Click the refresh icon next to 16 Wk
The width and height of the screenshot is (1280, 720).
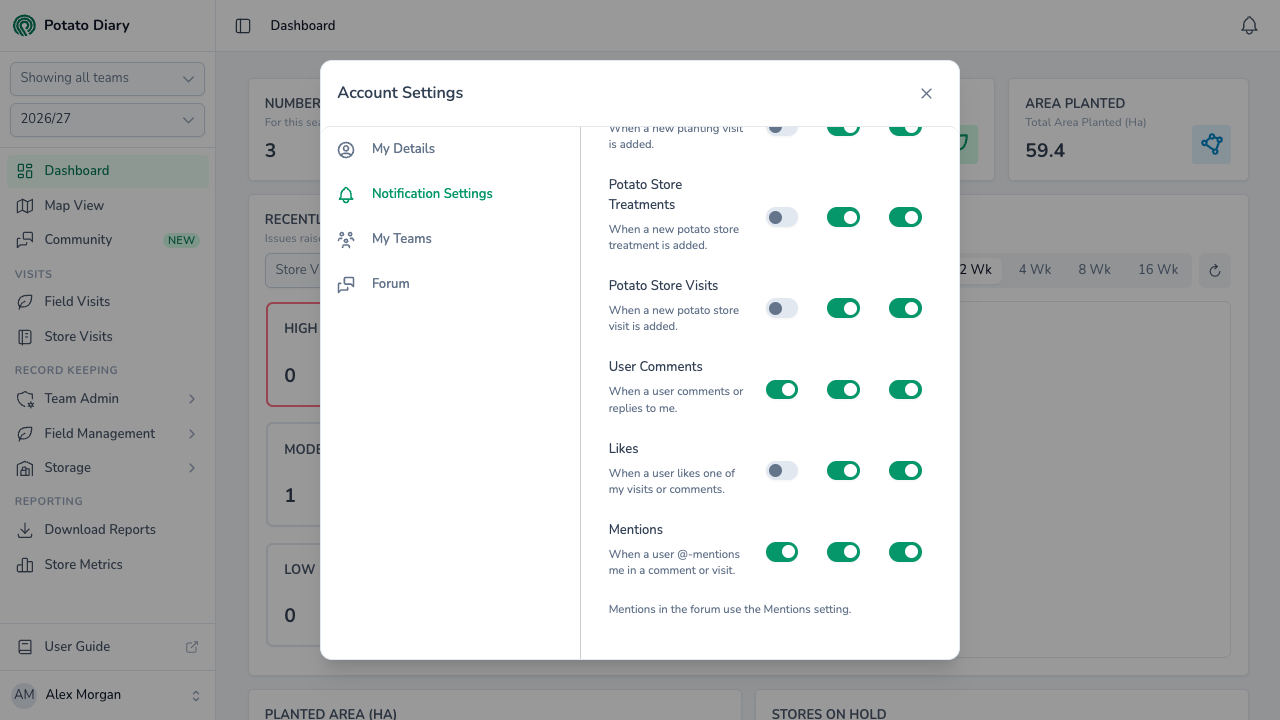1215,270
